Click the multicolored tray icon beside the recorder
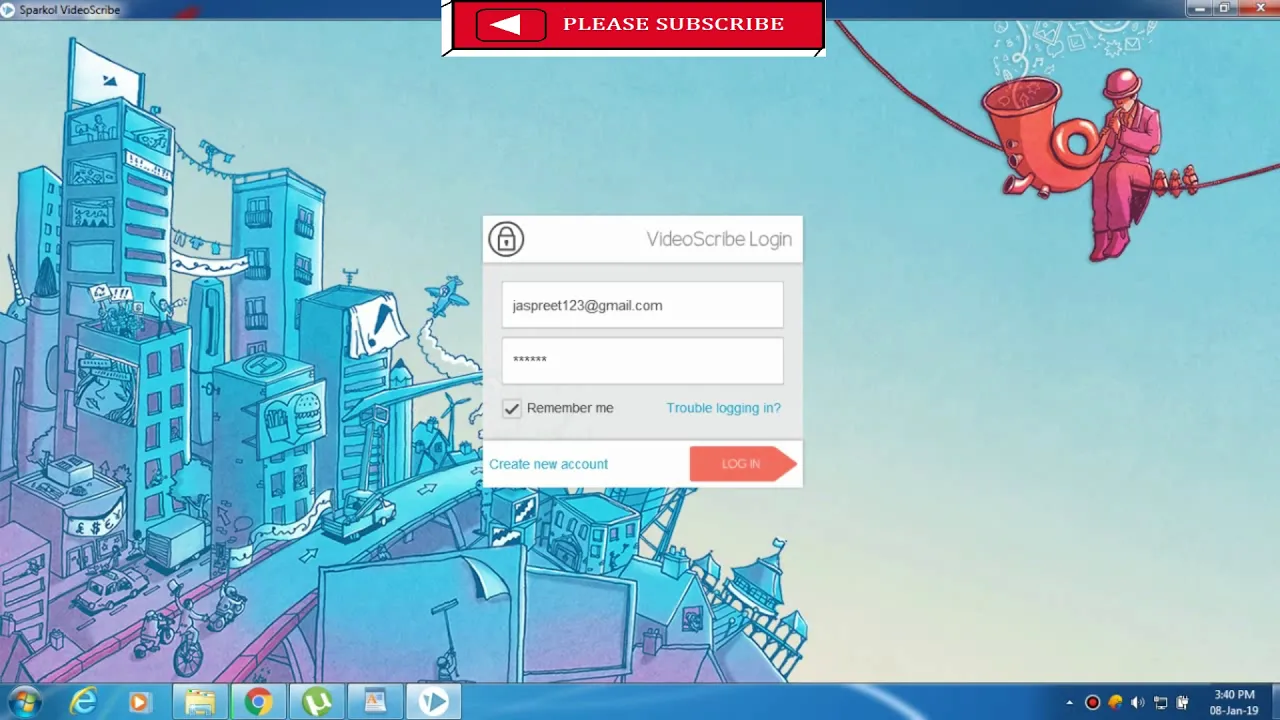The width and height of the screenshot is (1280, 720). pos(1115,703)
